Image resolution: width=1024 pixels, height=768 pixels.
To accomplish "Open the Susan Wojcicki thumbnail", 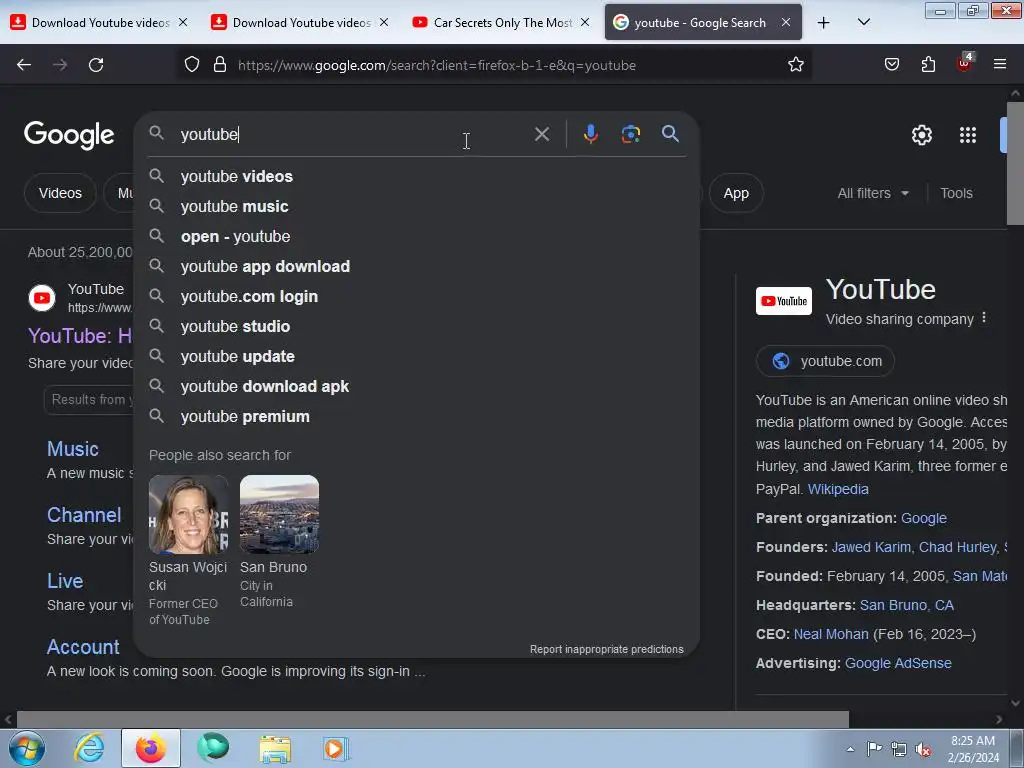I will click(189, 515).
